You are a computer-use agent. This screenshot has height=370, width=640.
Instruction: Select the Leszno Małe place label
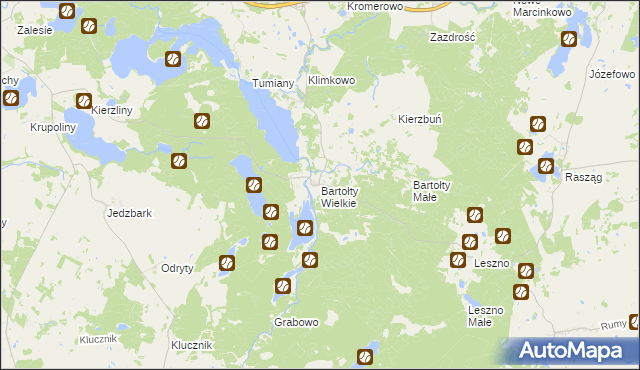[x=485, y=316]
